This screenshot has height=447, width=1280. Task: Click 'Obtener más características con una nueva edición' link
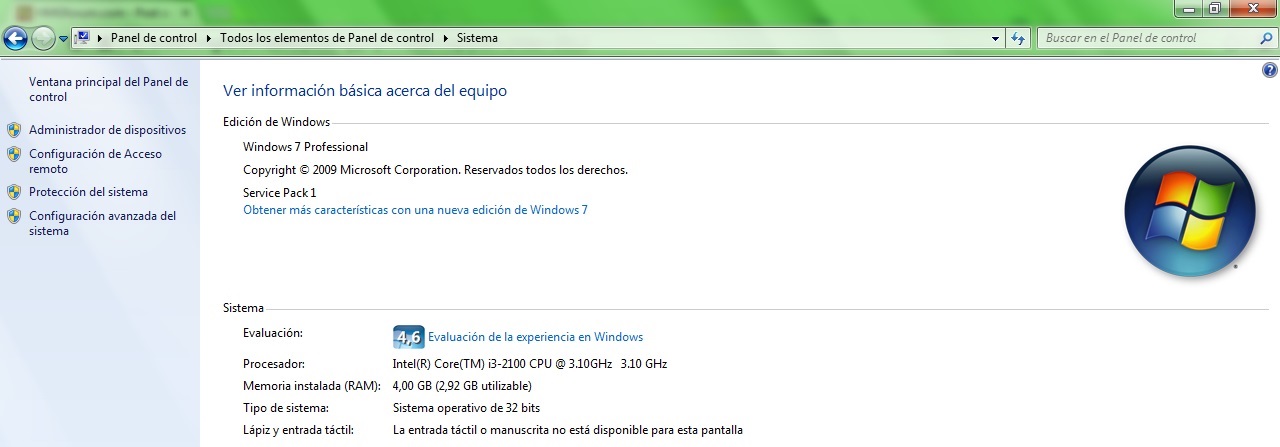tap(415, 210)
